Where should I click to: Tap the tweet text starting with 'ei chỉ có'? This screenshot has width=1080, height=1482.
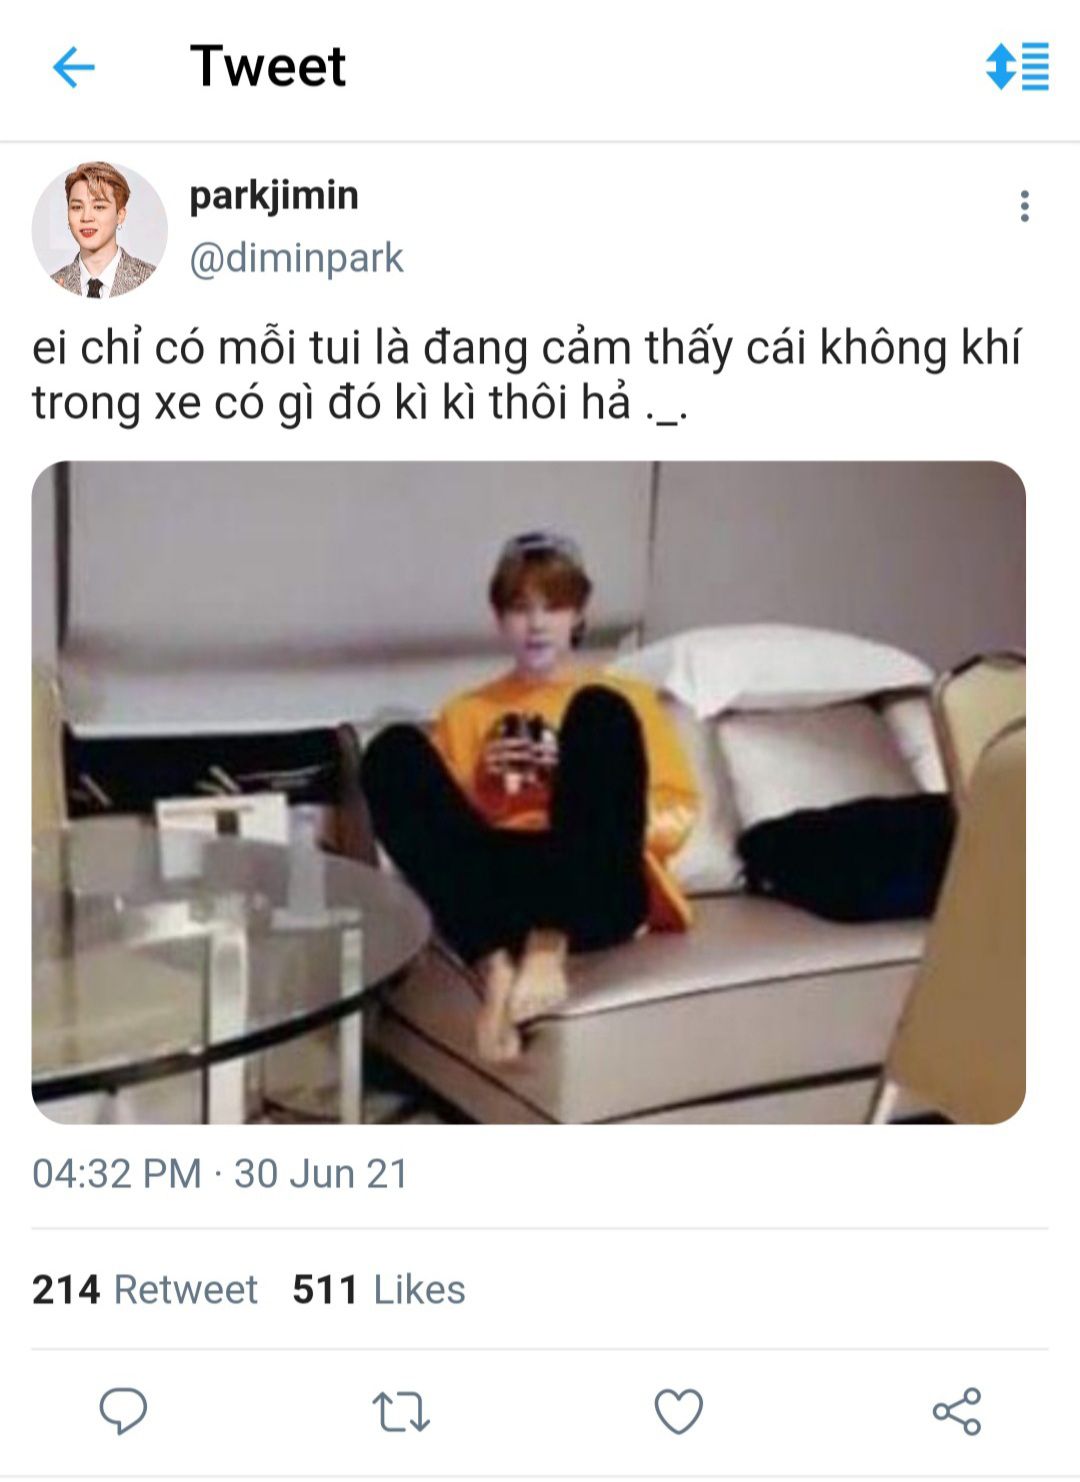point(527,375)
